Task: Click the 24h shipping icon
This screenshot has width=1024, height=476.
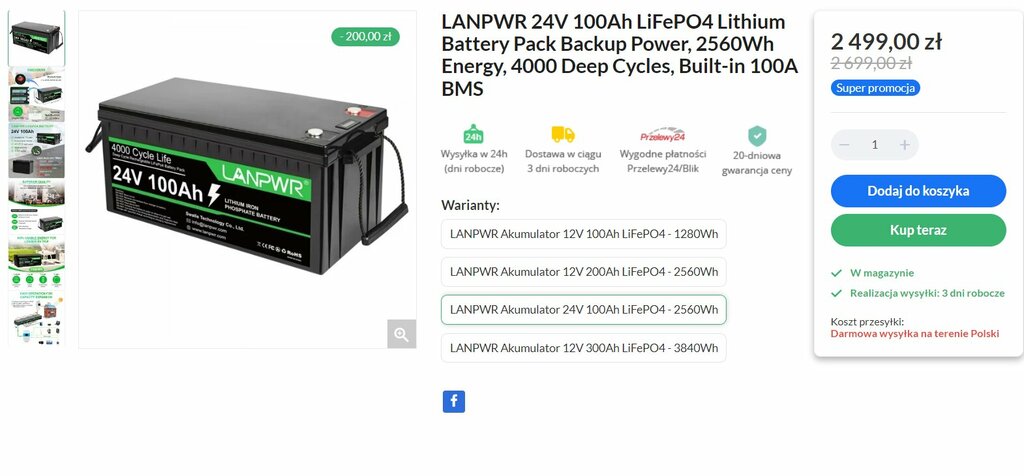Action: tap(473, 134)
